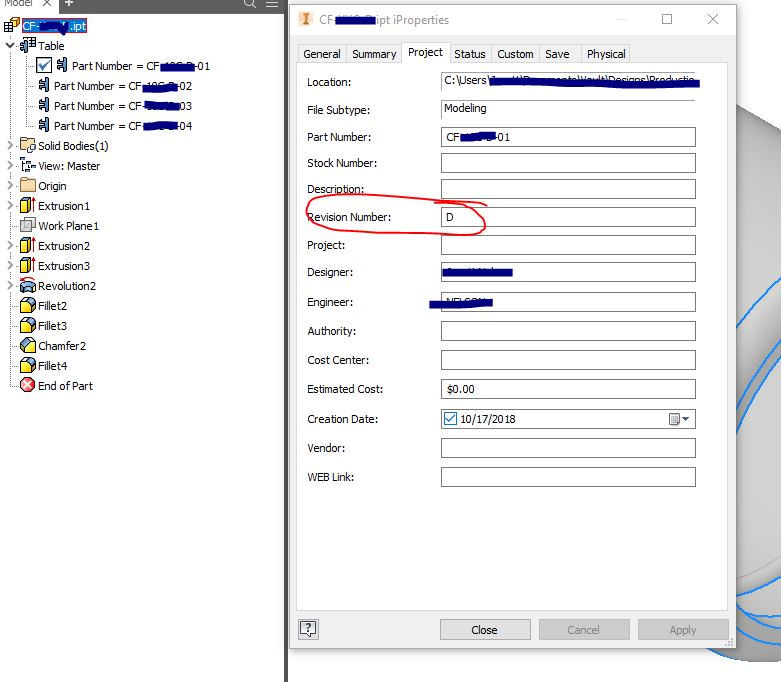Click the member icon for Part Number ending 01
This screenshot has height=682, width=781.
coord(62,65)
